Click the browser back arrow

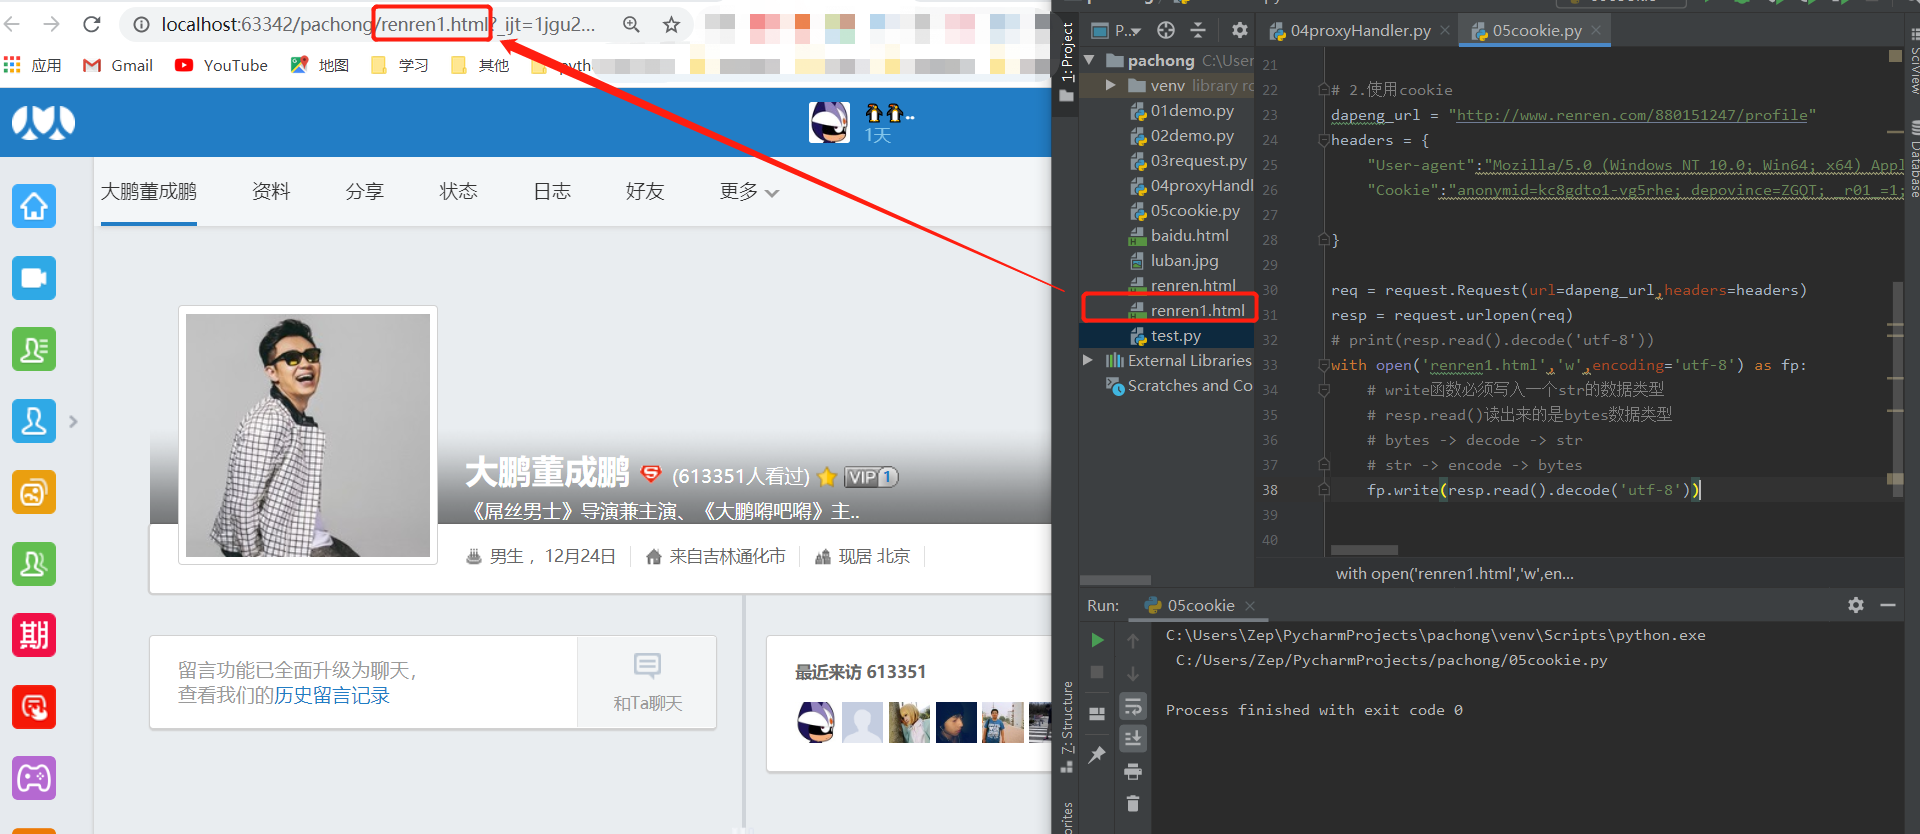(13, 24)
